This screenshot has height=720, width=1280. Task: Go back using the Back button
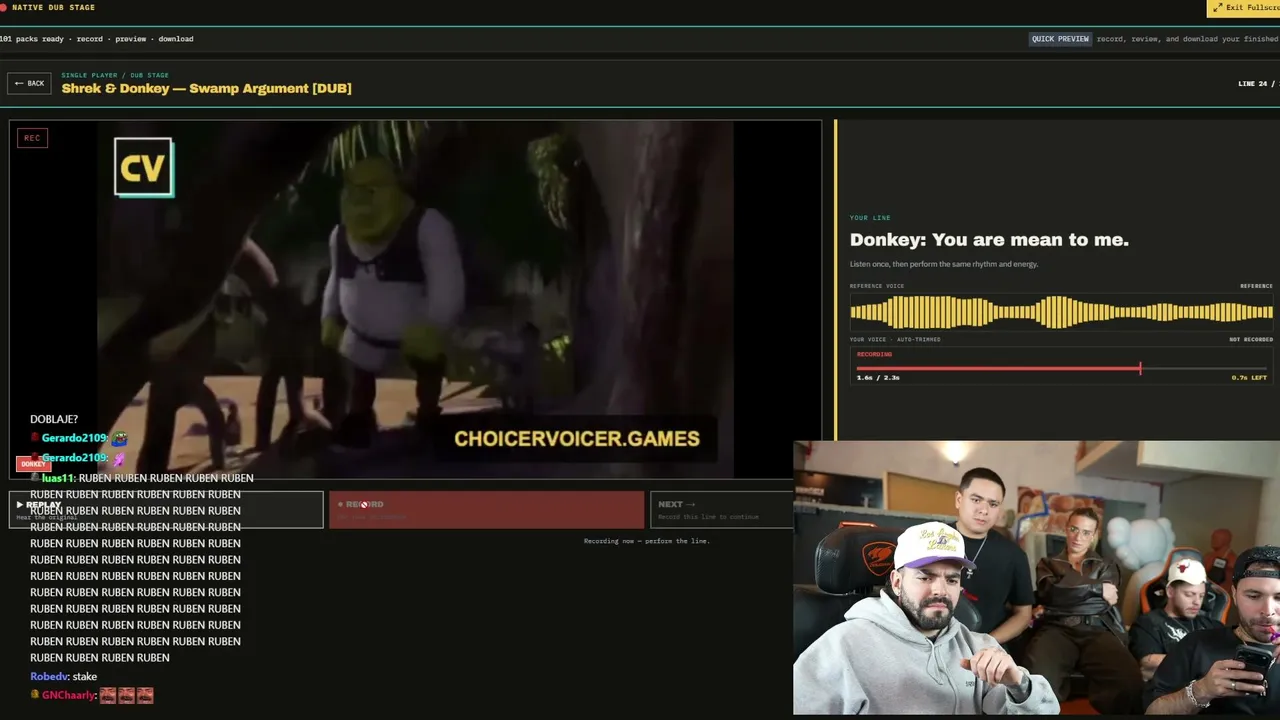pyautogui.click(x=29, y=84)
